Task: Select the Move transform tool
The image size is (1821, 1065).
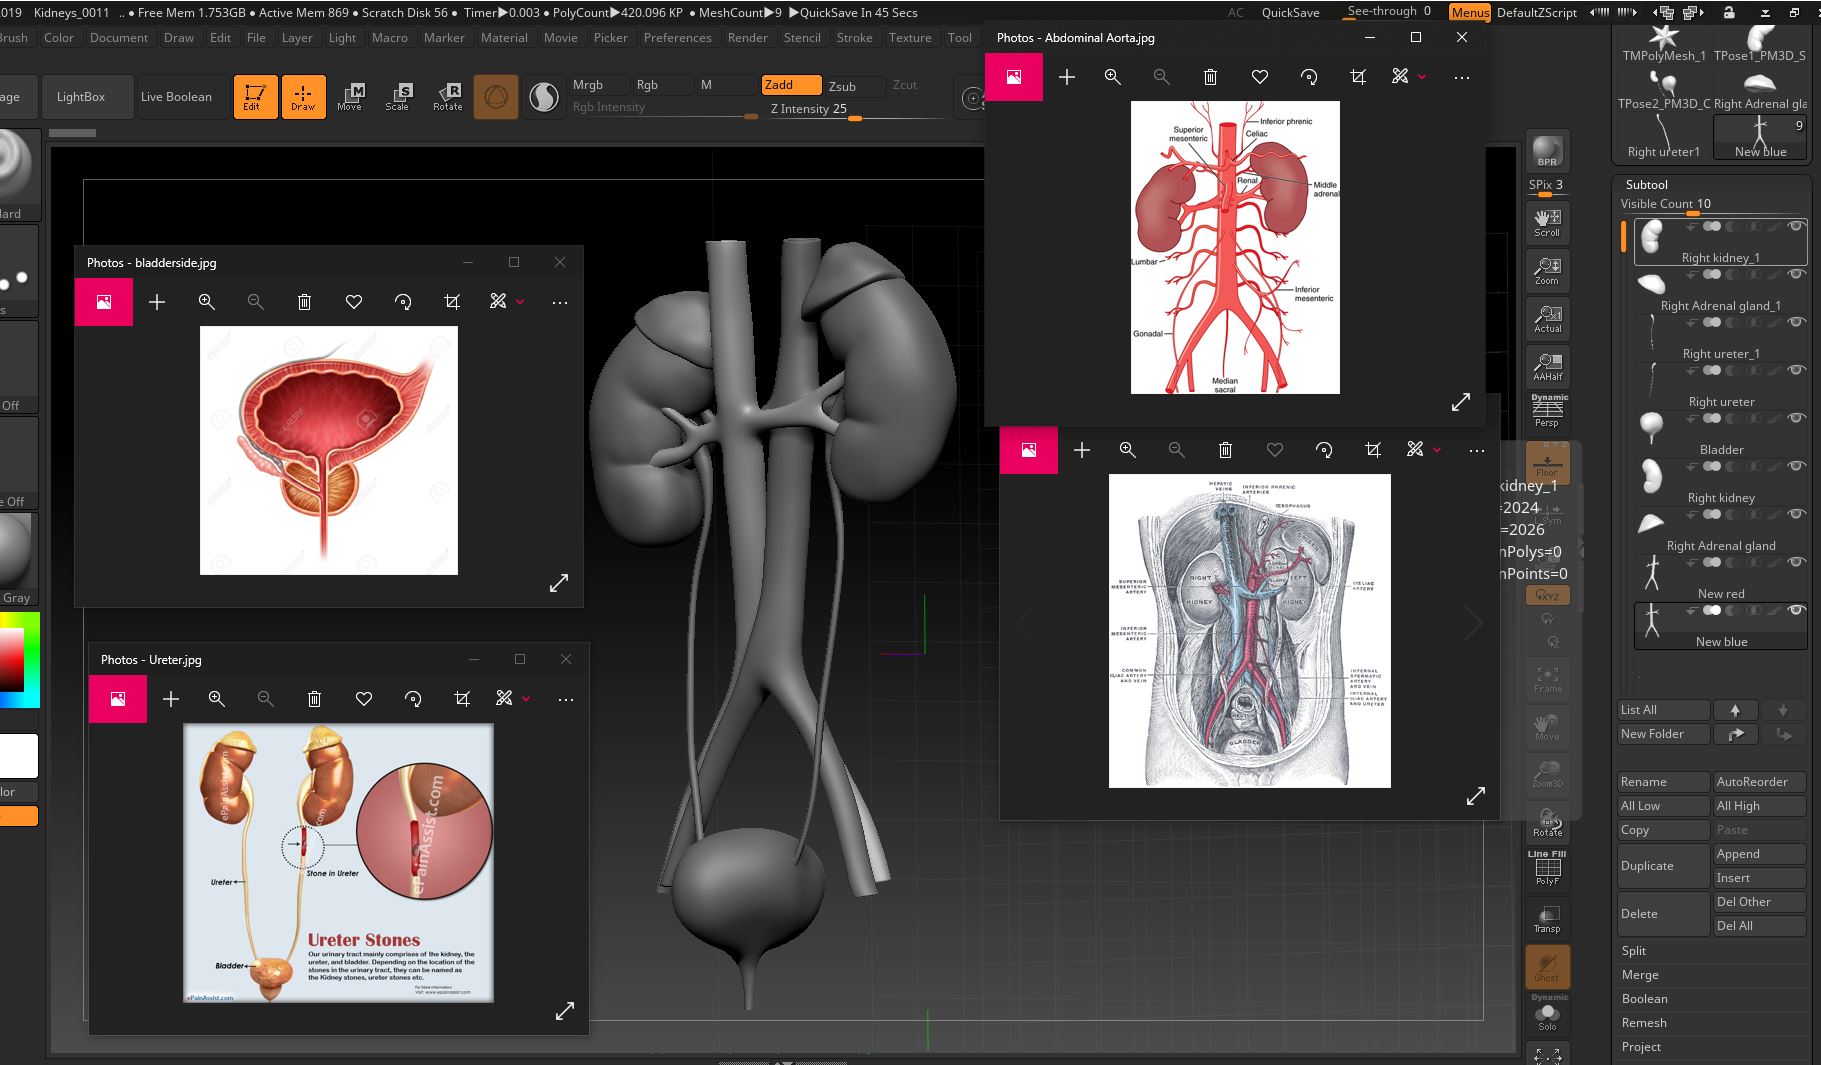Action: [x=350, y=97]
